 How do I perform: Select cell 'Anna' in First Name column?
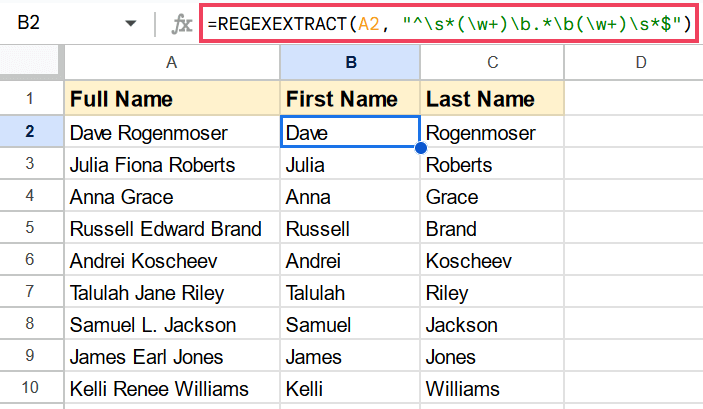pos(350,196)
